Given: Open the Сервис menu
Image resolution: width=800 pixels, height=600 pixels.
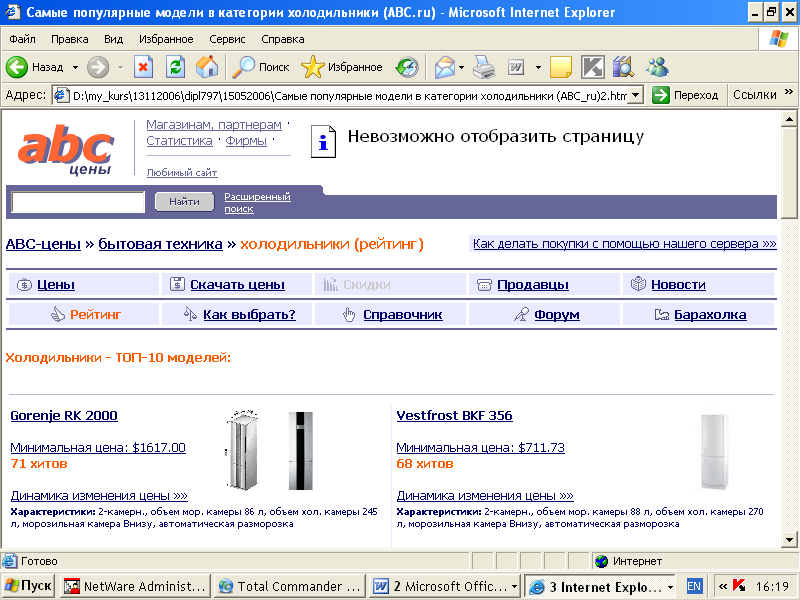Looking at the screenshot, I should click(228, 39).
